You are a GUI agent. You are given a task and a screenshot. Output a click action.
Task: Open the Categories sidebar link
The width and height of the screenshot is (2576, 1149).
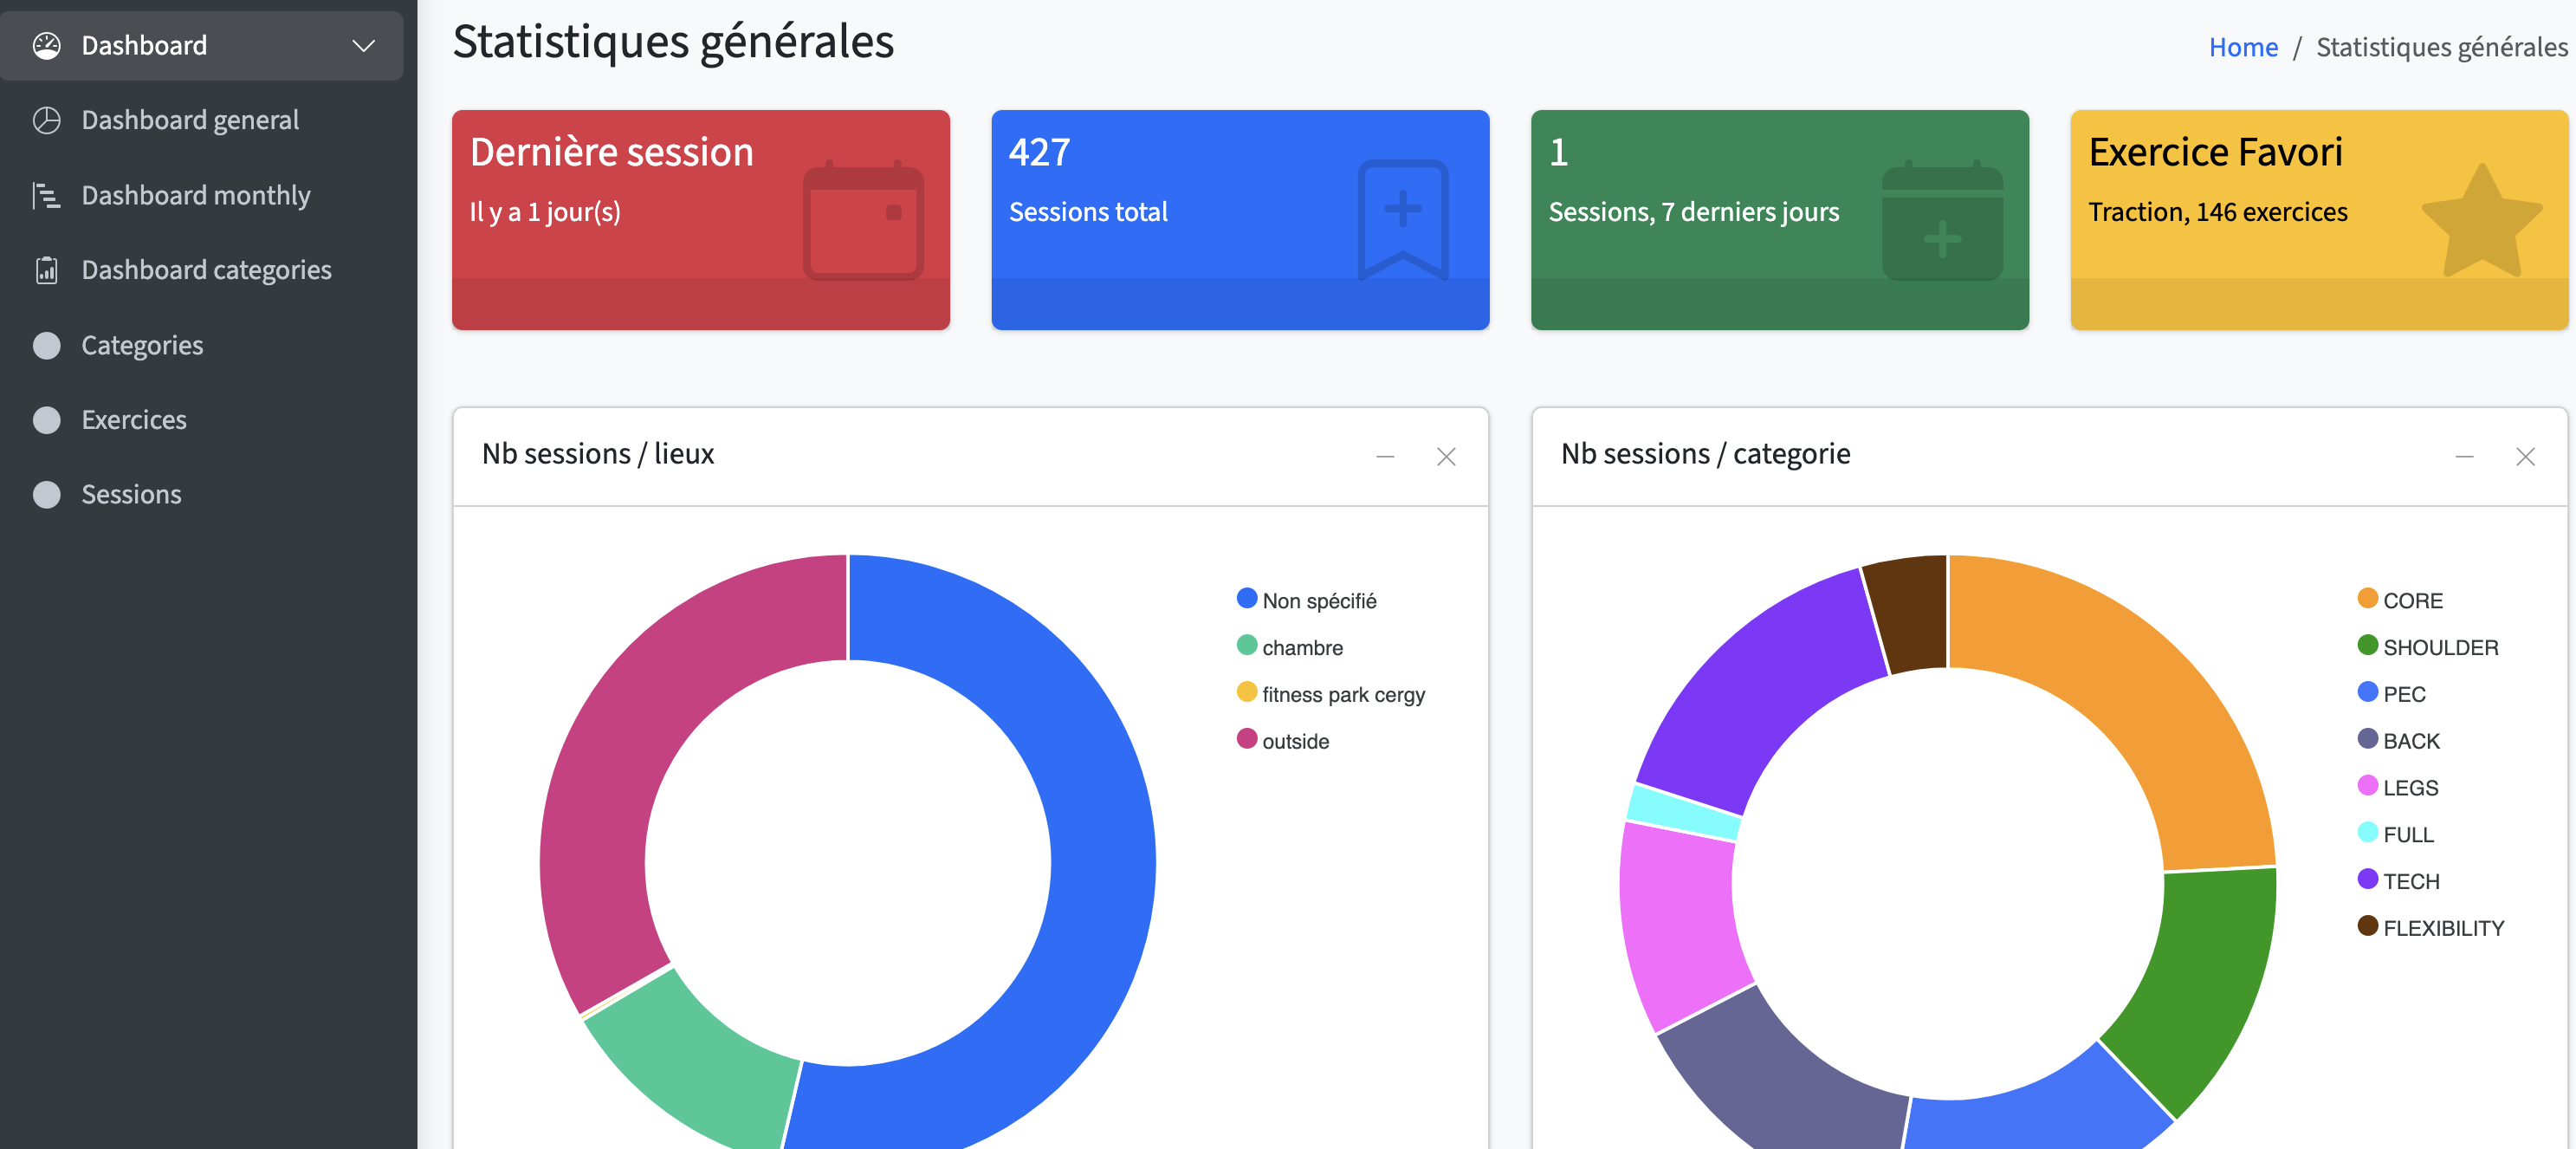[x=142, y=346]
